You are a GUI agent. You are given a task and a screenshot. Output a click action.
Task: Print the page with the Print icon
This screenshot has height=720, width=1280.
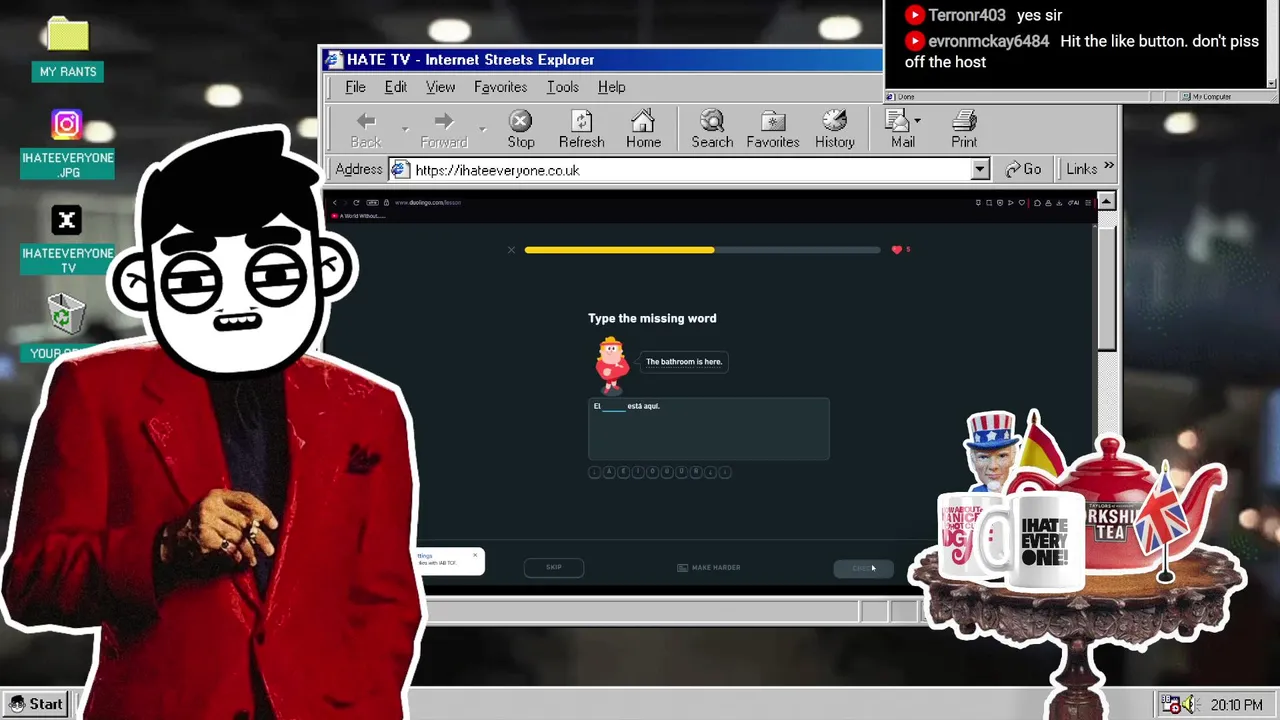[x=964, y=130]
